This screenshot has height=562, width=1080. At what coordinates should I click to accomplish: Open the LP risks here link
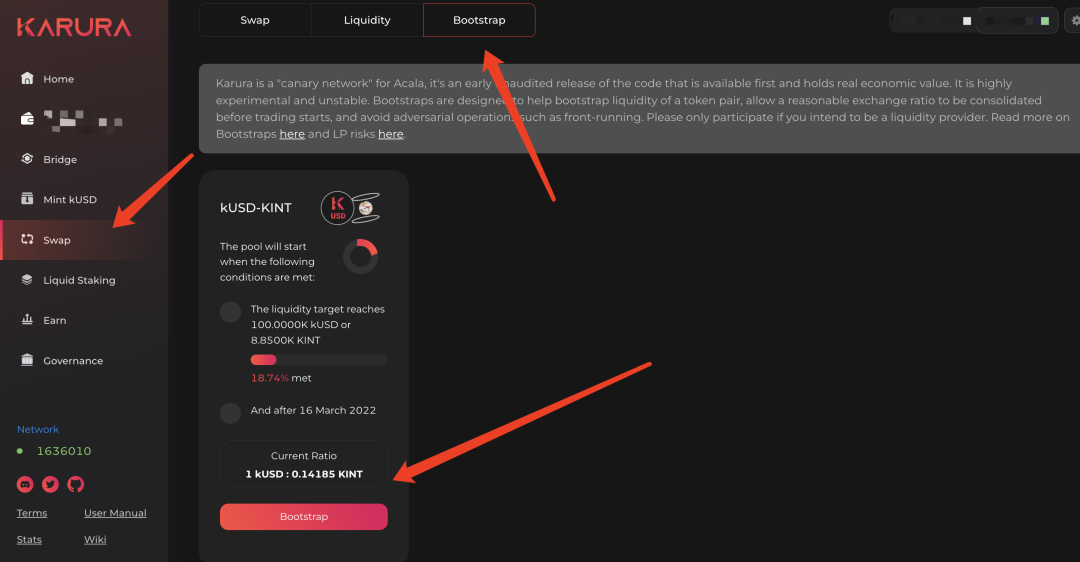pyautogui.click(x=391, y=134)
